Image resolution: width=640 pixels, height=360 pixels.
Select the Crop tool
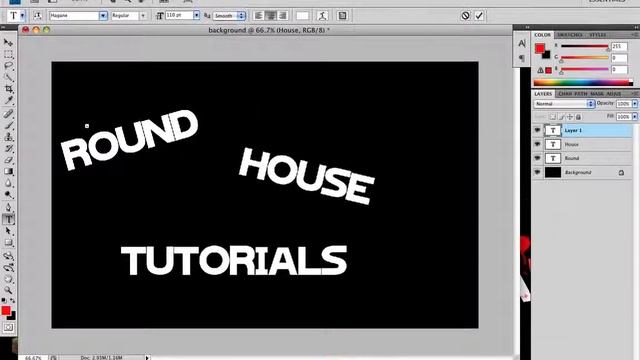(8, 89)
